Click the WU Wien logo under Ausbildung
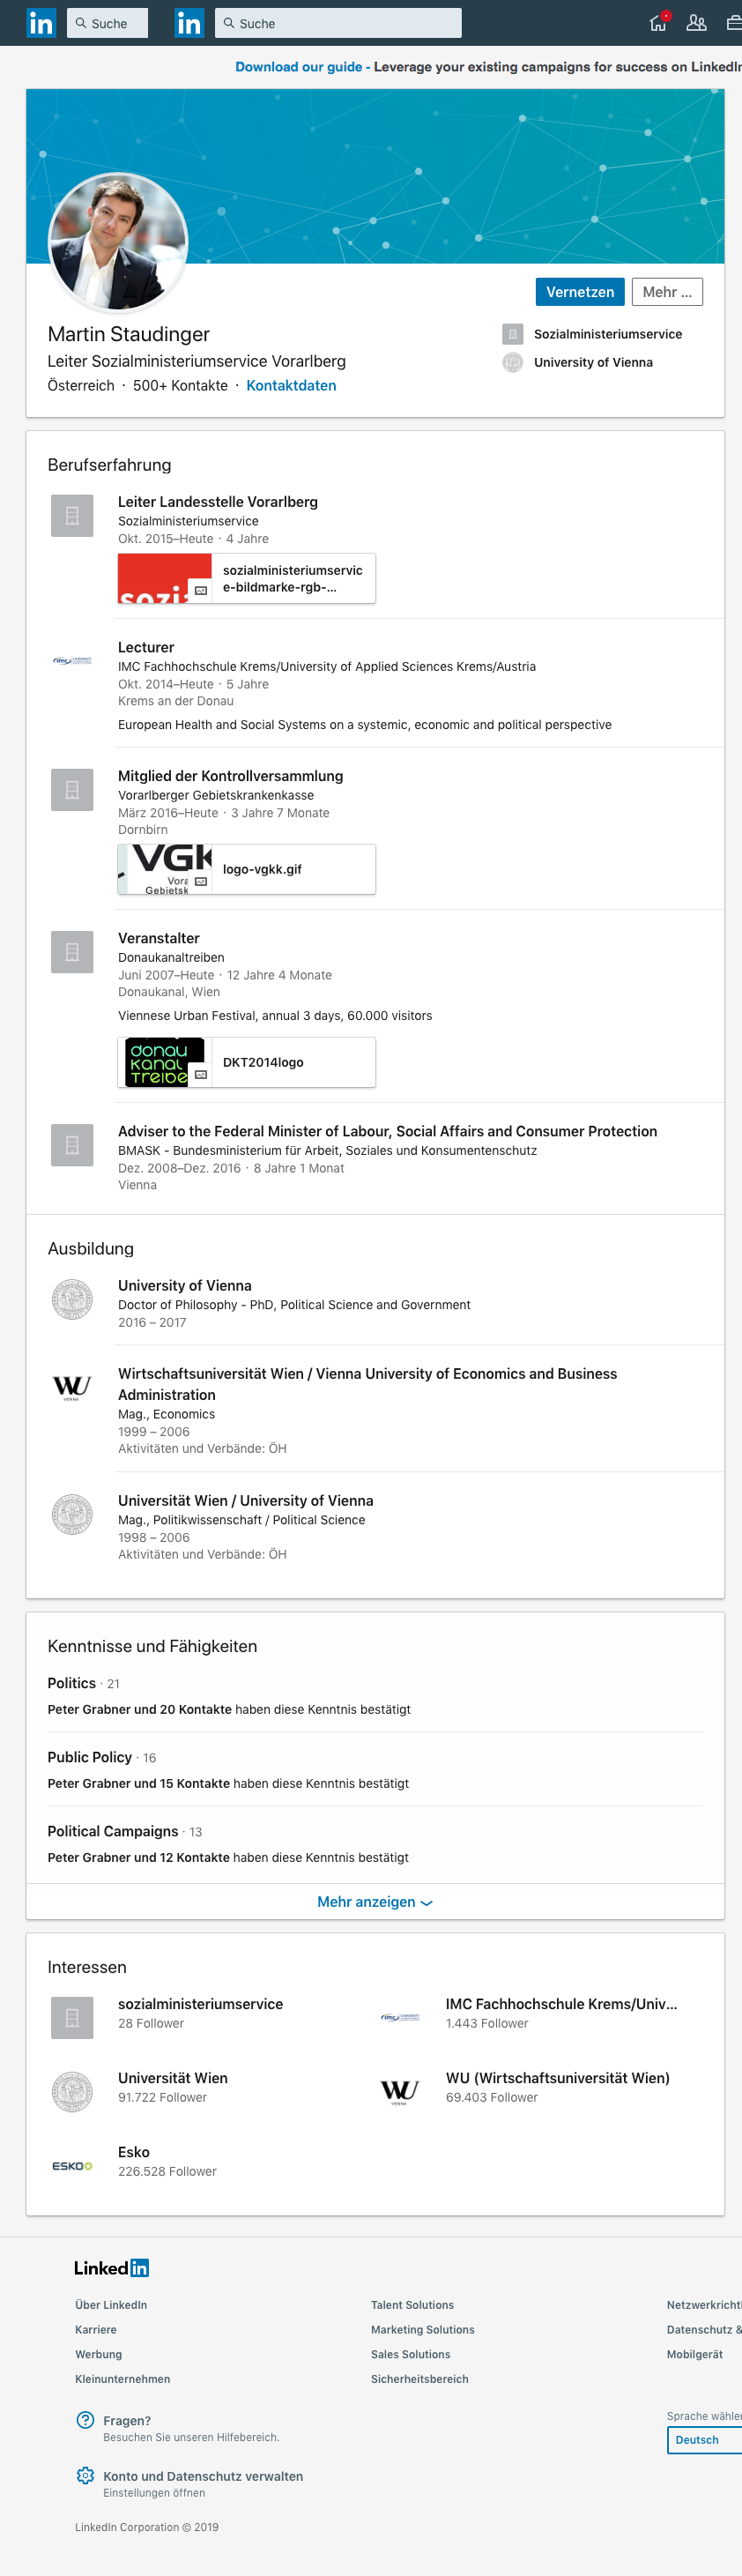The width and height of the screenshot is (742, 2576). click(x=72, y=1387)
